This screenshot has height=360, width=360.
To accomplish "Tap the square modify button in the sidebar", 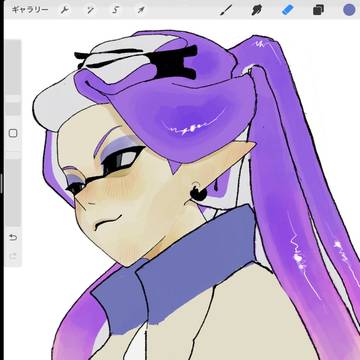I will (13, 133).
